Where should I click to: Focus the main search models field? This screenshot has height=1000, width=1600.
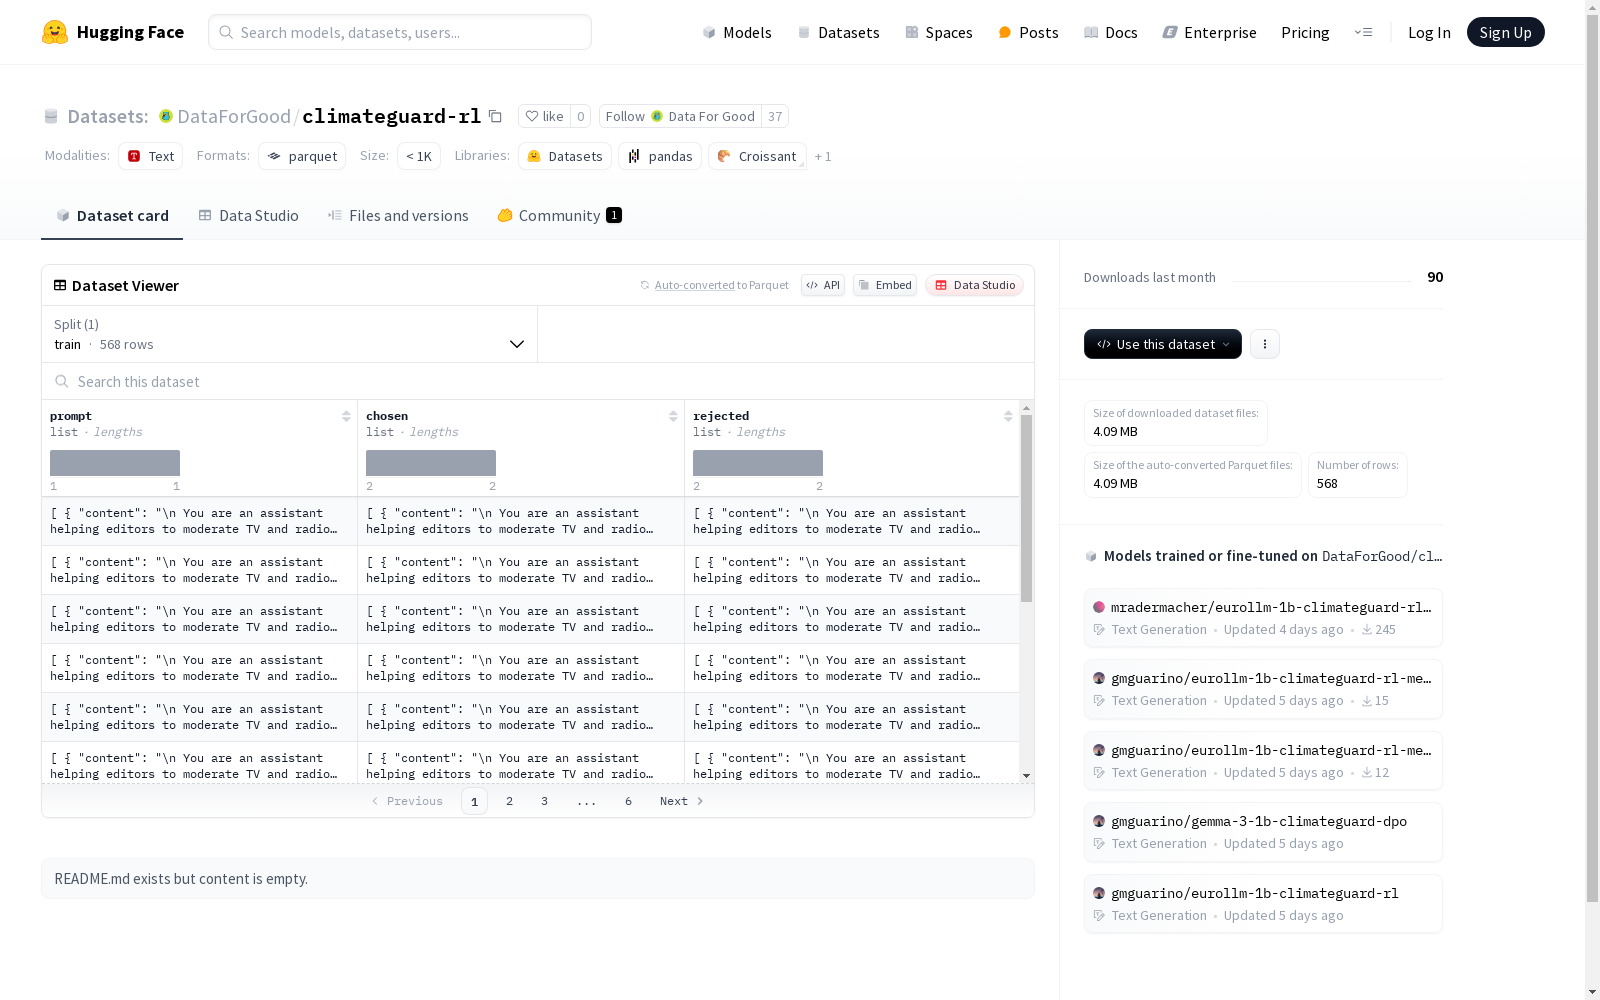click(x=400, y=32)
